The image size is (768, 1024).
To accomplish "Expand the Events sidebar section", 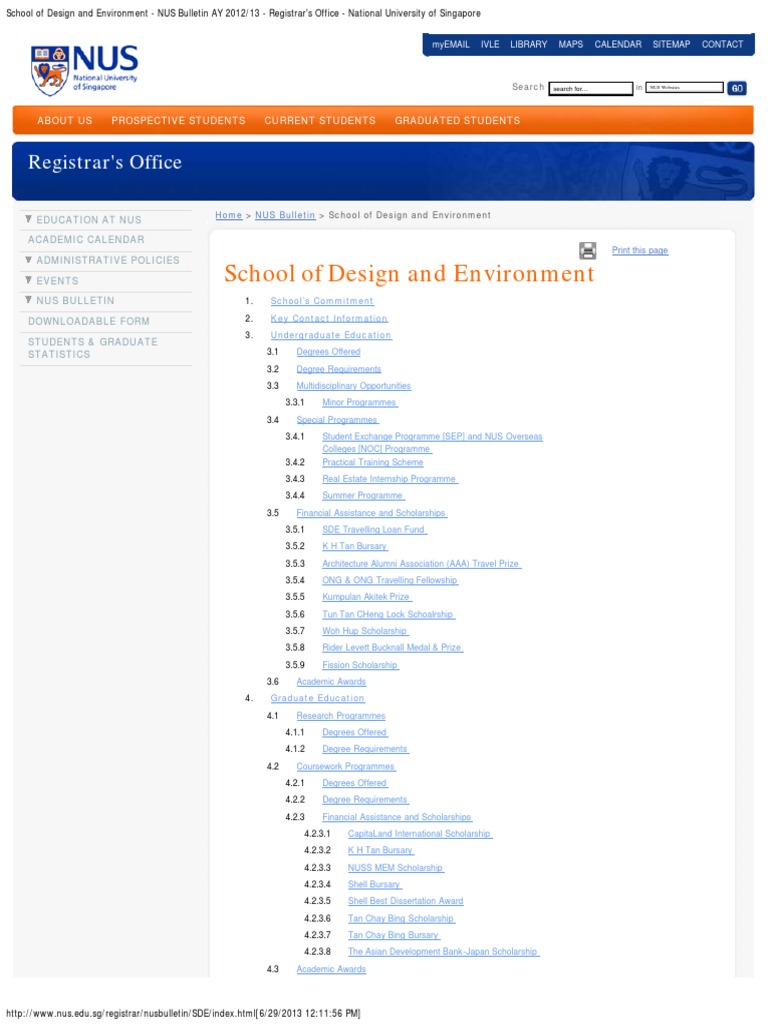I will (57, 281).
